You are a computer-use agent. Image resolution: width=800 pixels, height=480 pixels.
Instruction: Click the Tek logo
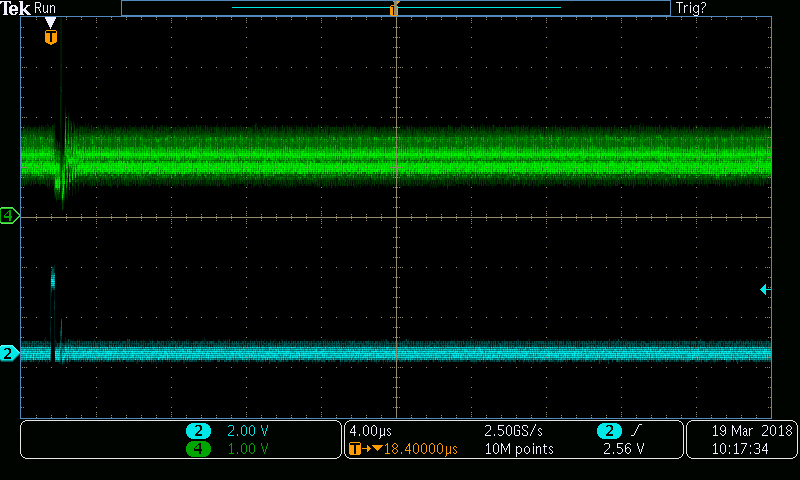click(x=15, y=8)
